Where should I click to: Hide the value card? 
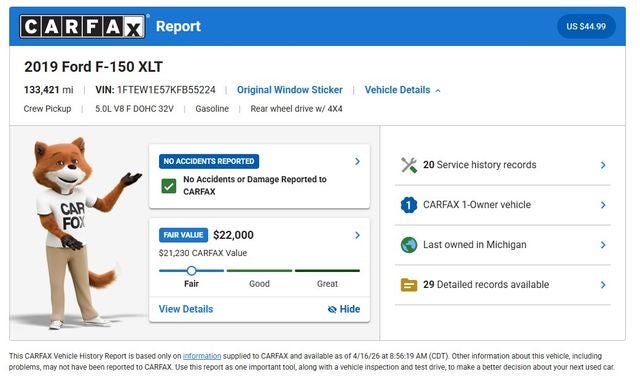click(344, 309)
